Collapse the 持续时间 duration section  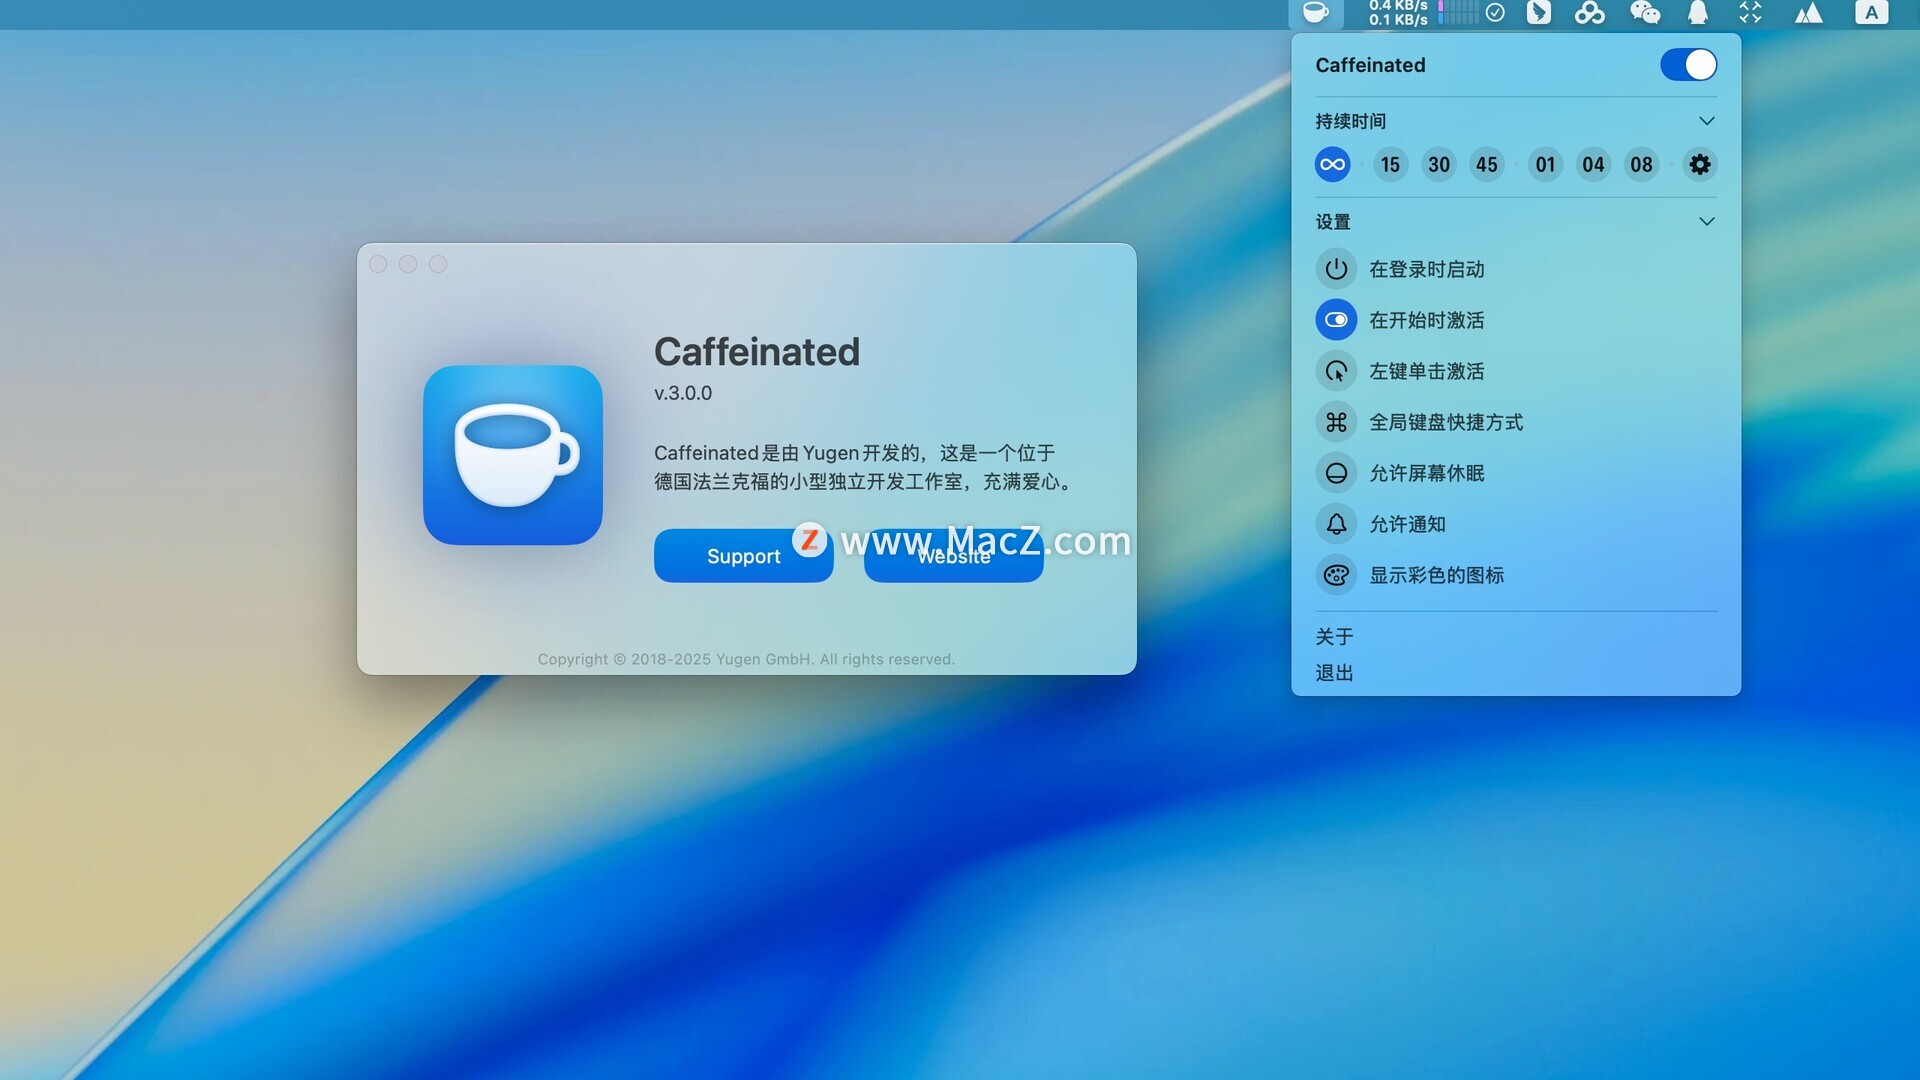1706,121
